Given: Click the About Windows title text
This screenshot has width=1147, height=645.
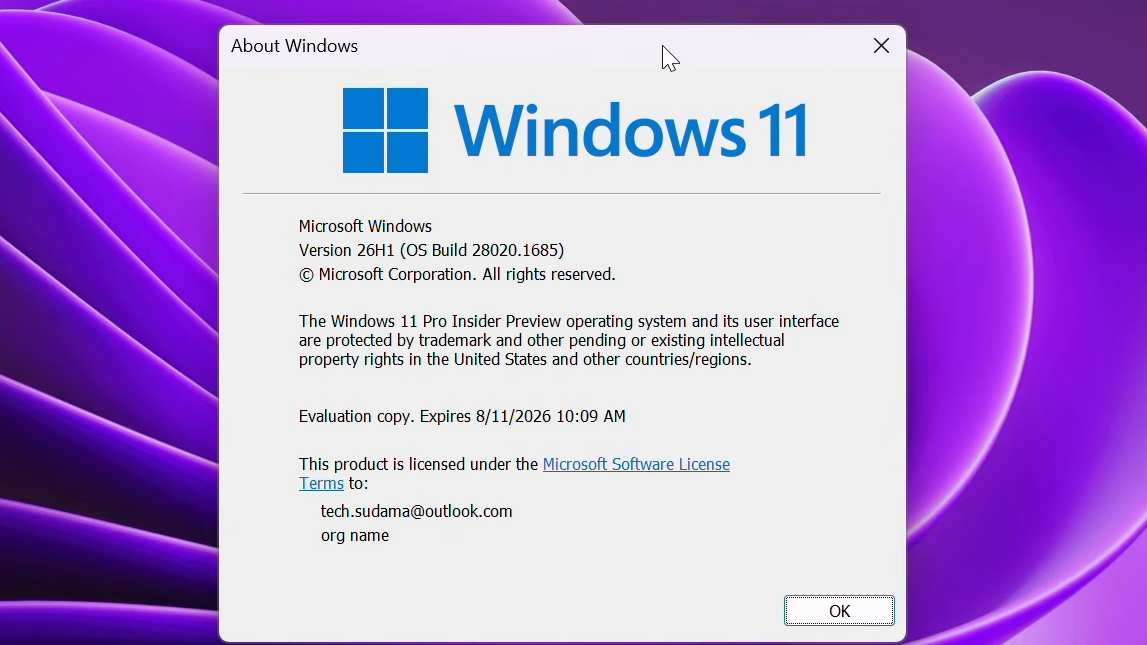Looking at the screenshot, I should [x=294, y=46].
